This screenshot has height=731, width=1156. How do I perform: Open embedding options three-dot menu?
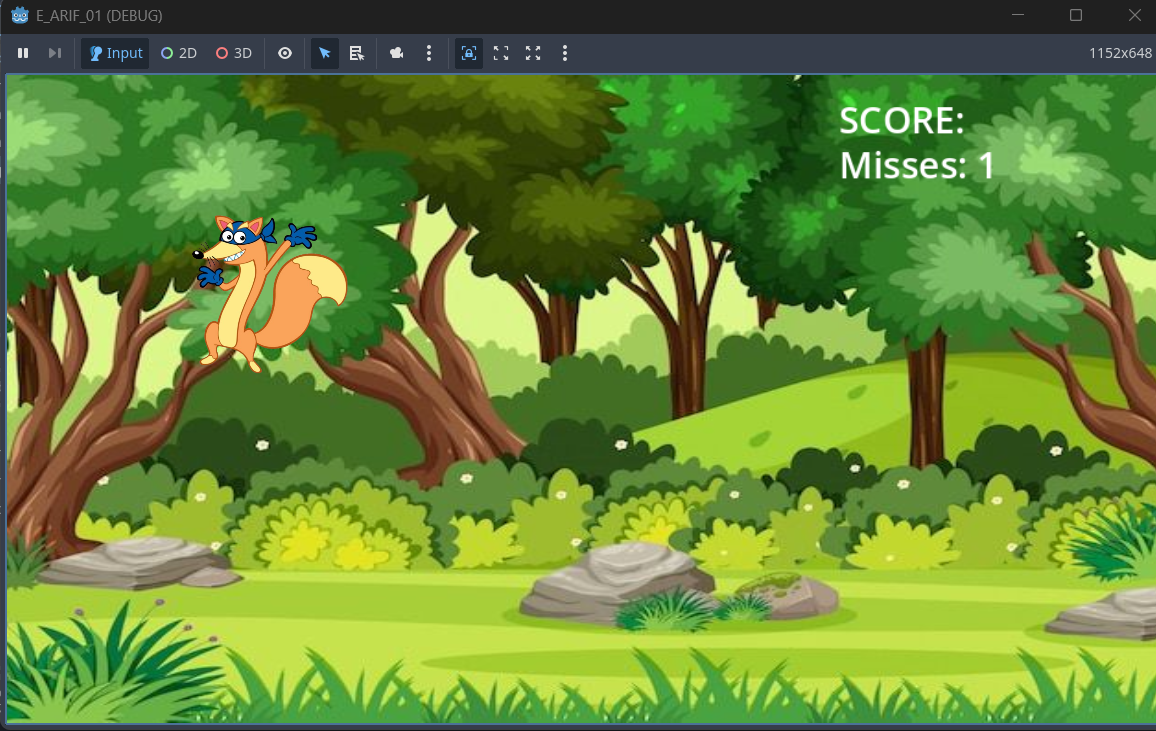coord(565,53)
